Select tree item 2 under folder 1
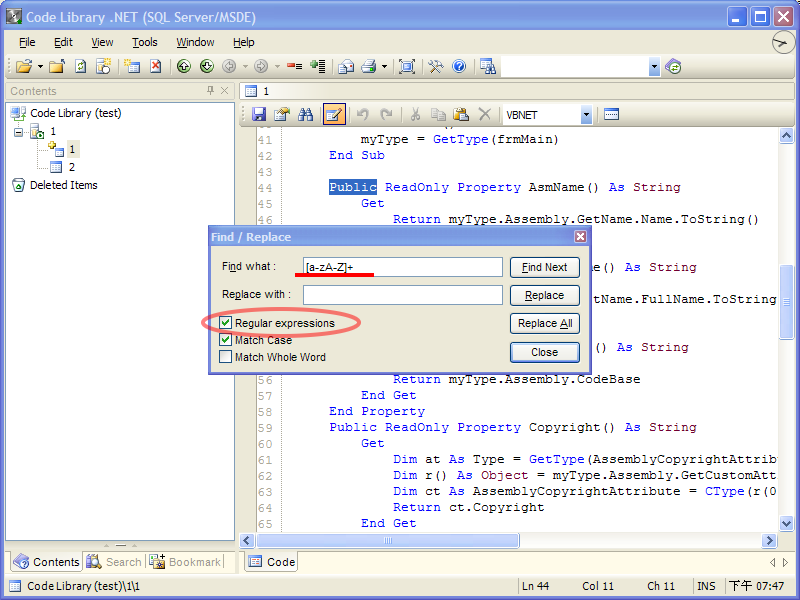800x600 pixels. point(71,167)
